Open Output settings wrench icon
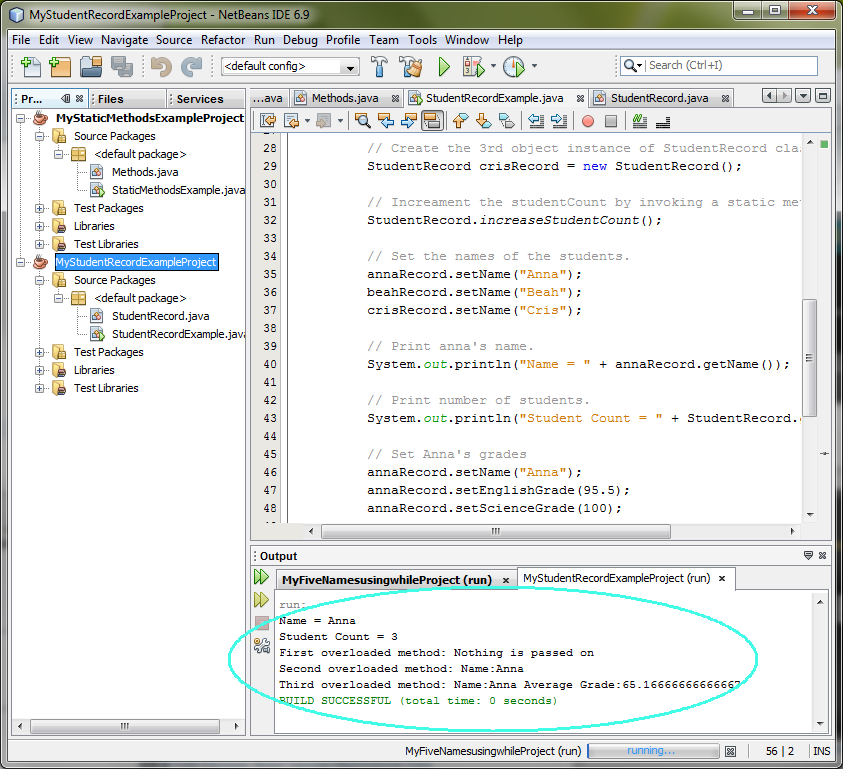This screenshot has height=769, width=843. 262,645
